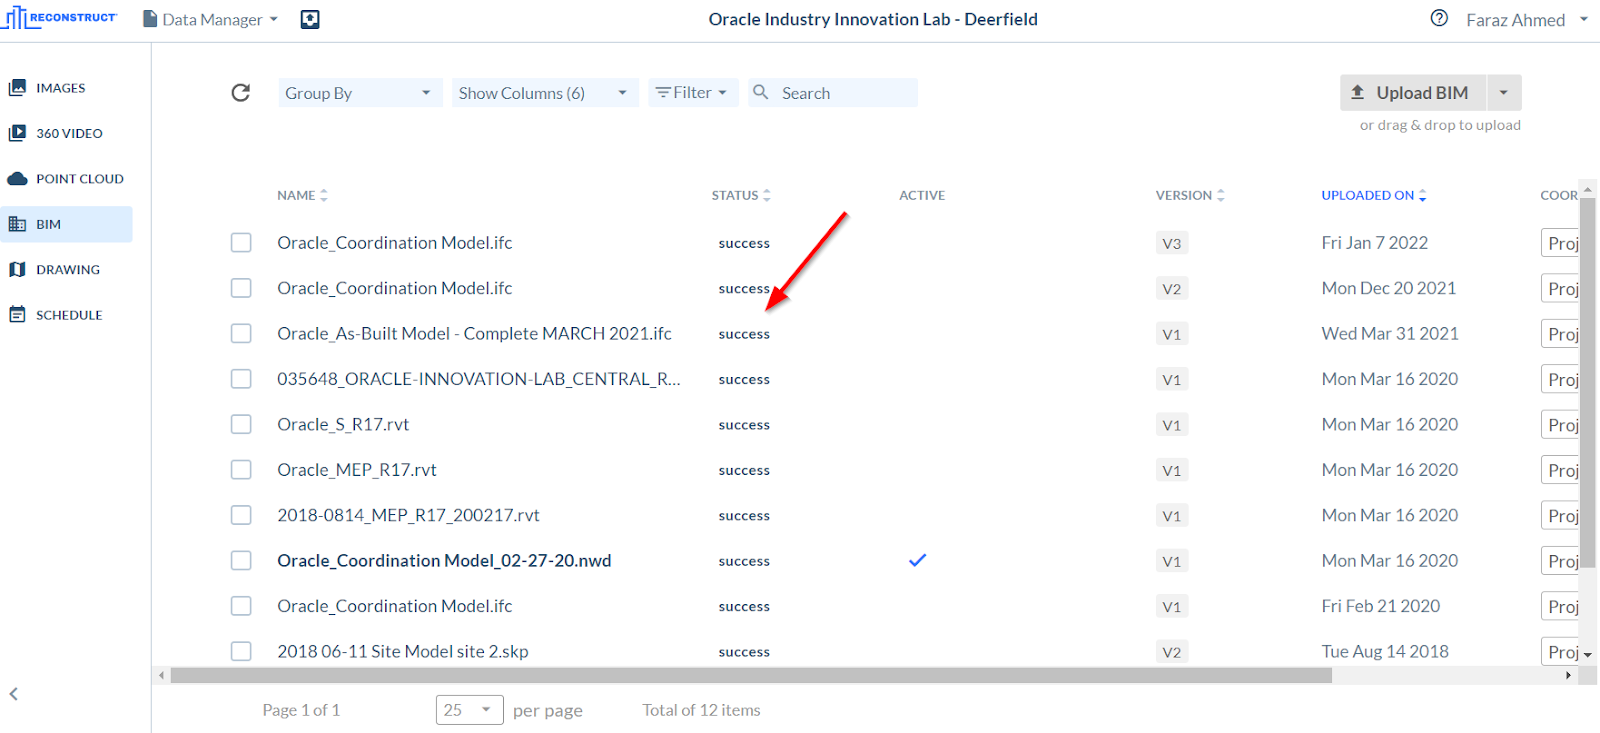Viewport: 1600px width, 733px height.
Task: Check the box for Oracle_Coordination Model.ifc V3
Action: 241,243
